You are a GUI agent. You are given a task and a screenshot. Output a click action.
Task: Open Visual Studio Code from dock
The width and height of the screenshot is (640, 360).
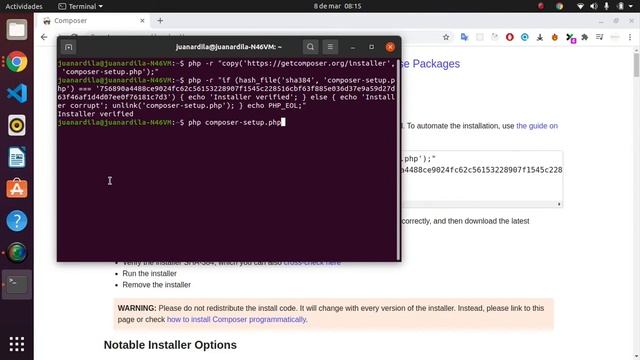tap(17, 93)
